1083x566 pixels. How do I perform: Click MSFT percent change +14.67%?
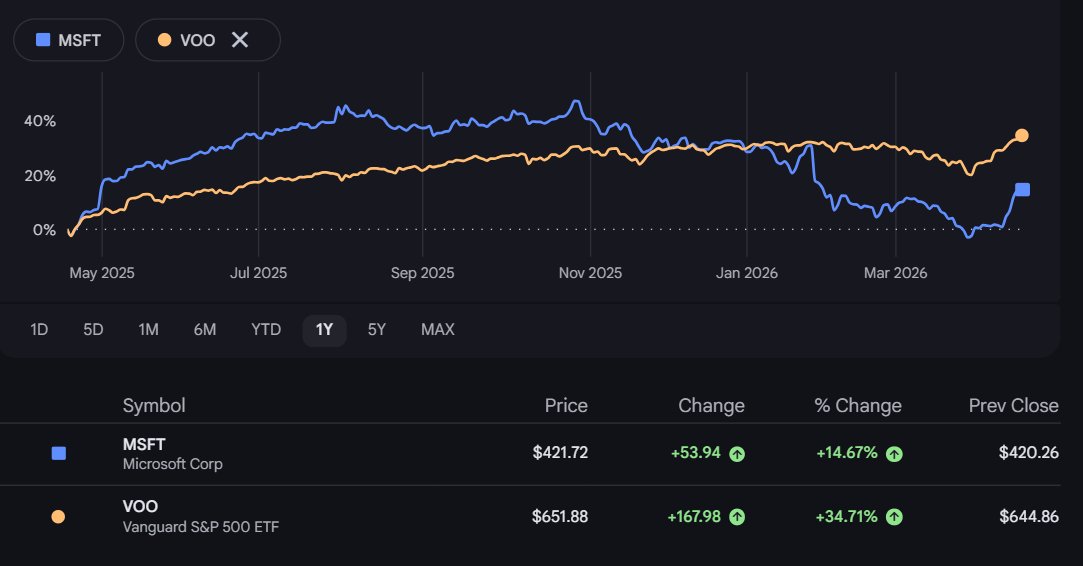pyautogui.click(x=847, y=453)
